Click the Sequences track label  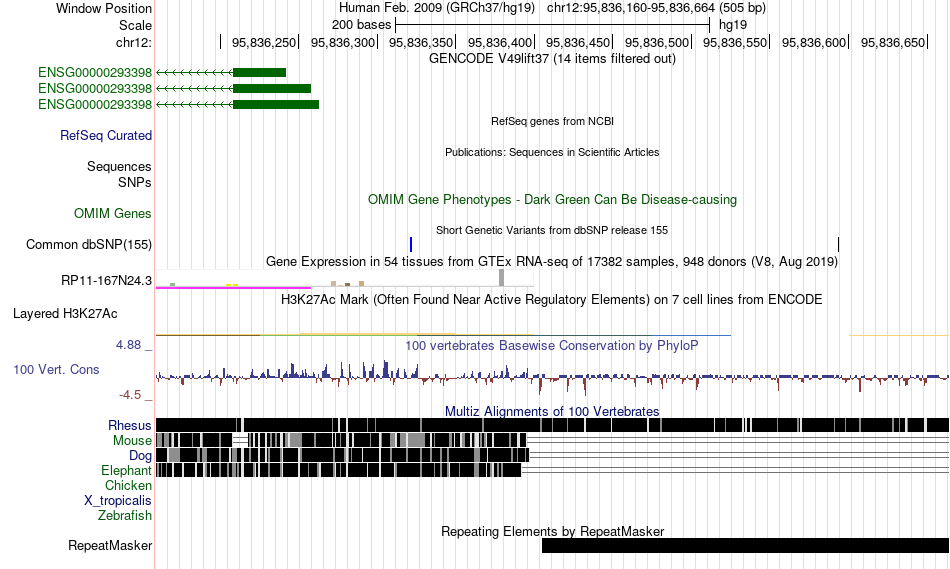[x=119, y=167]
